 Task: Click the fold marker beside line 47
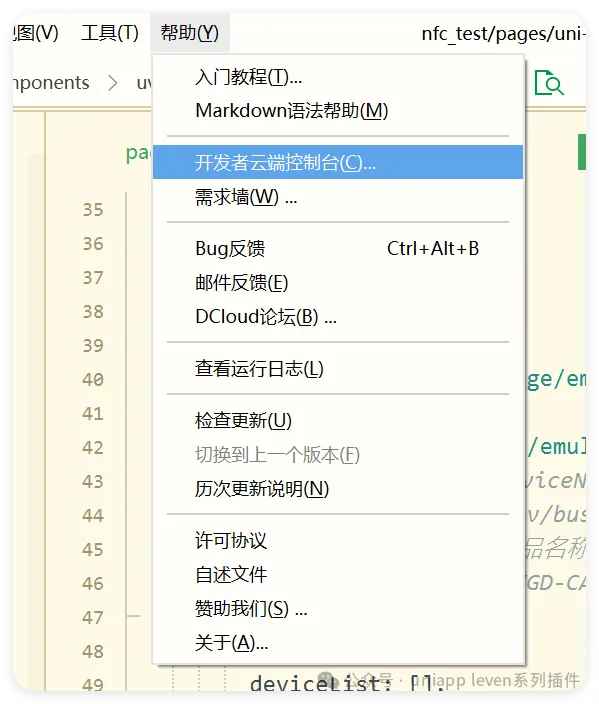pyautogui.click(x=133, y=616)
